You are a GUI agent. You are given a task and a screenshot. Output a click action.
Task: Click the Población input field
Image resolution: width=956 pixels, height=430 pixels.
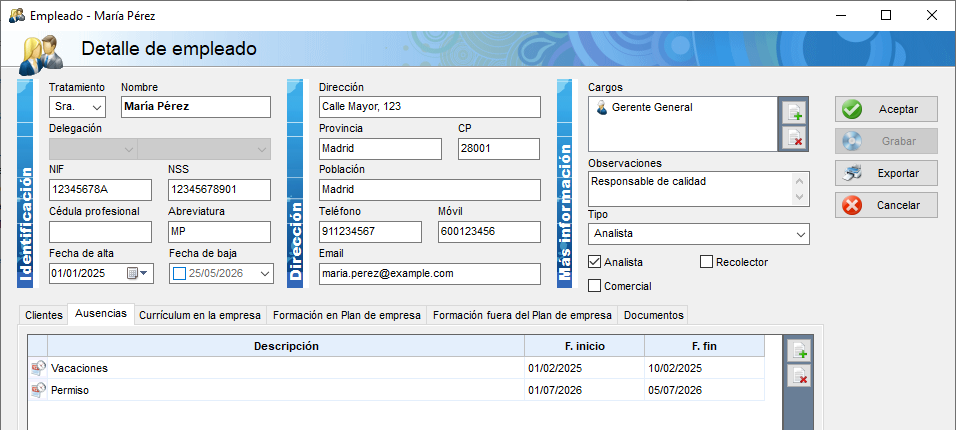[430, 190]
